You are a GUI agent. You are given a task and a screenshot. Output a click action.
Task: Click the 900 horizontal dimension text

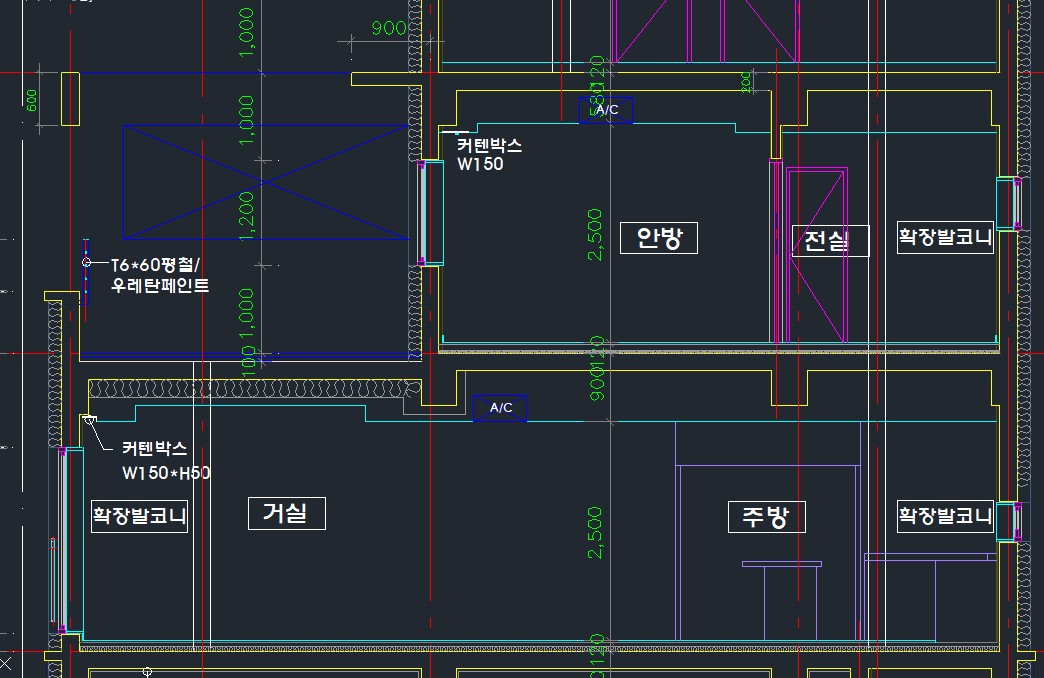pos(388,28)
